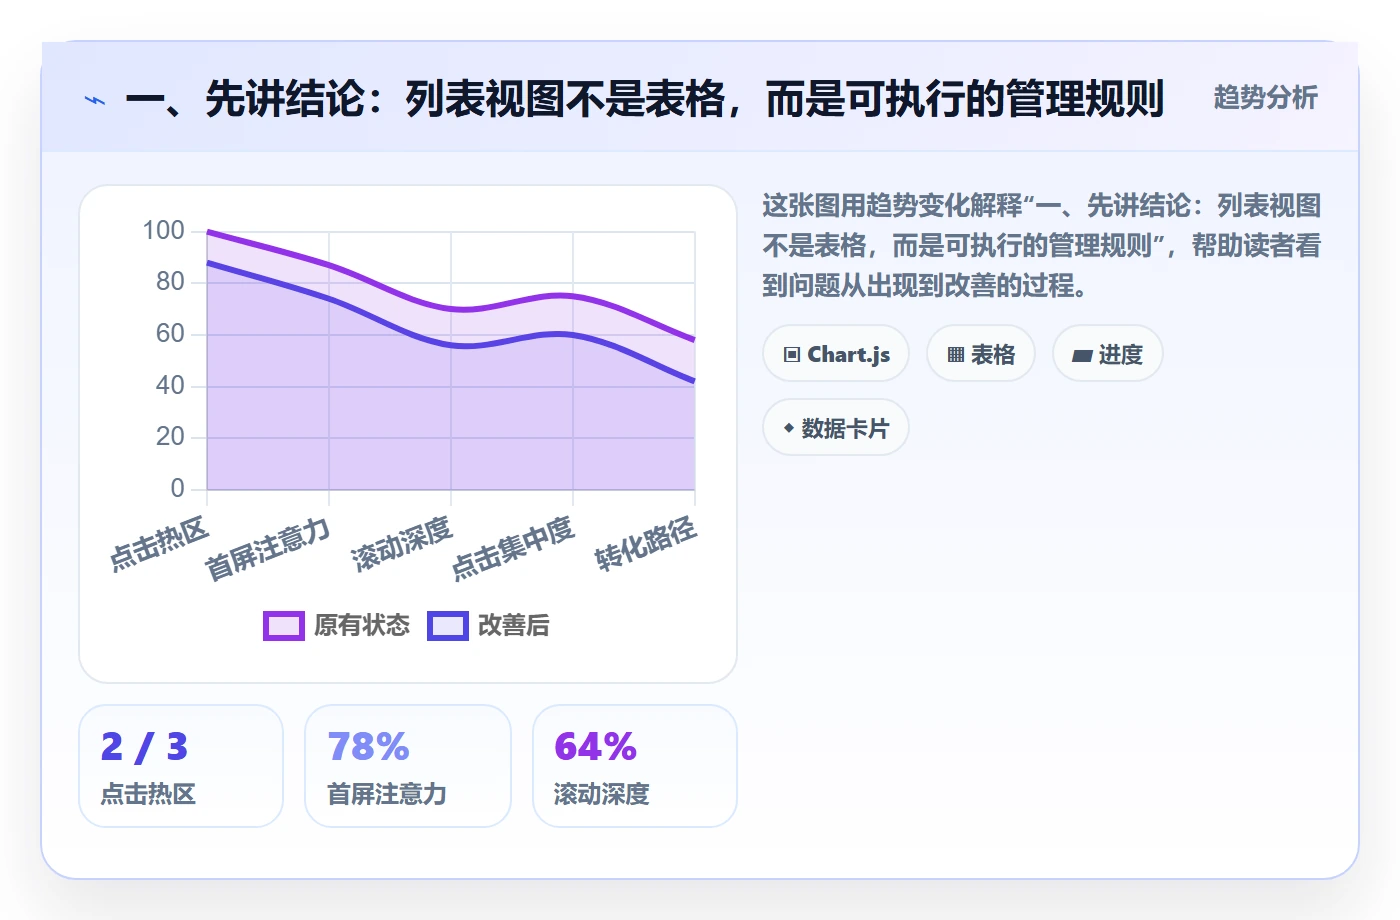
Task: Click the 表格 tag
Action: (981, 354)
